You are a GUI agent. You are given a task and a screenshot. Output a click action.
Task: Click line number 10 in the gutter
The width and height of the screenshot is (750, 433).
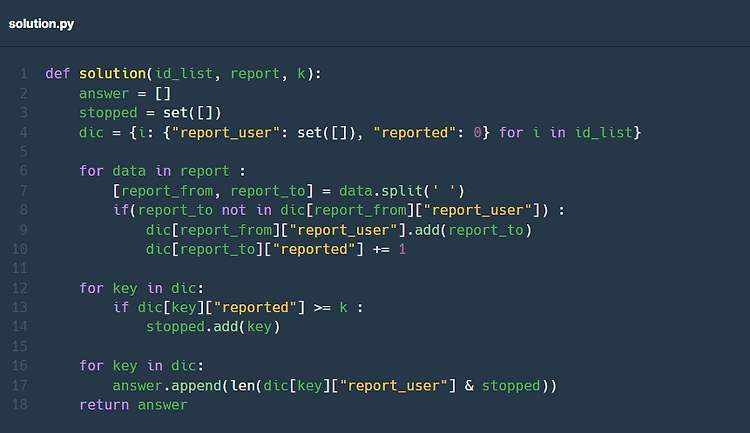(x=20, y=249)
